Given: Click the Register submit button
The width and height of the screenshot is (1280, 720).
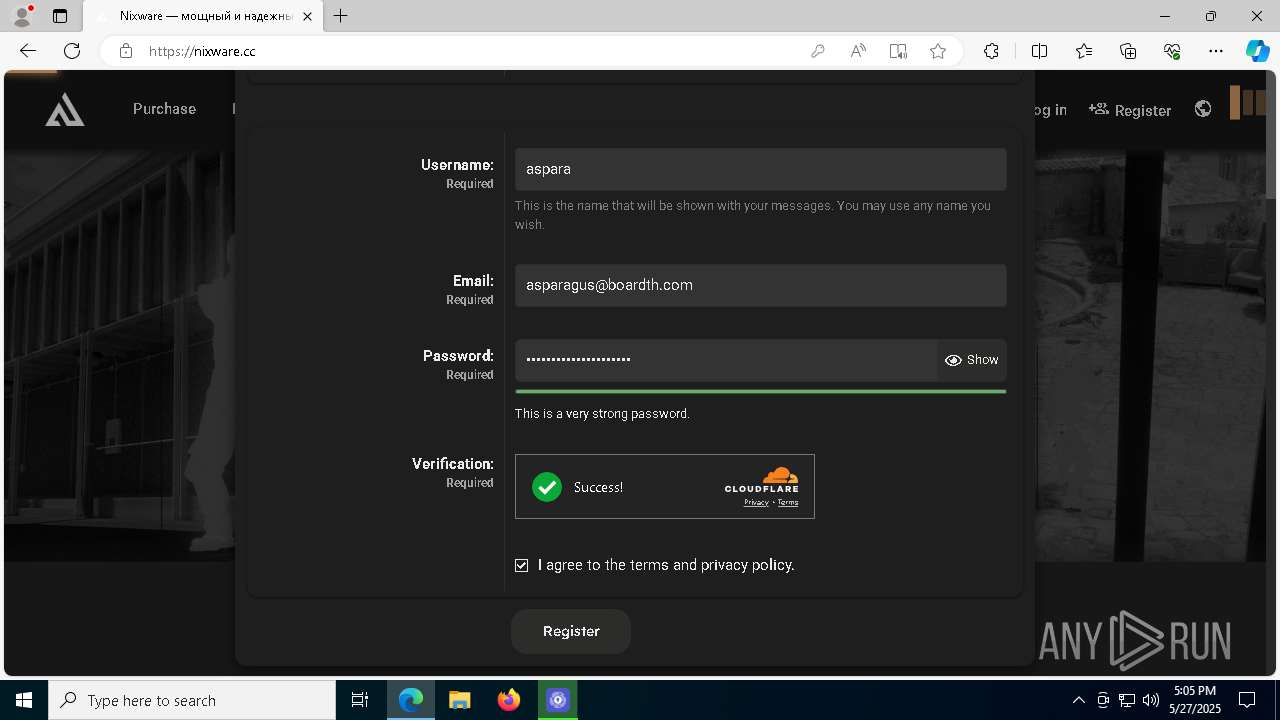Looking at the screenshot, I should (571, 631).
